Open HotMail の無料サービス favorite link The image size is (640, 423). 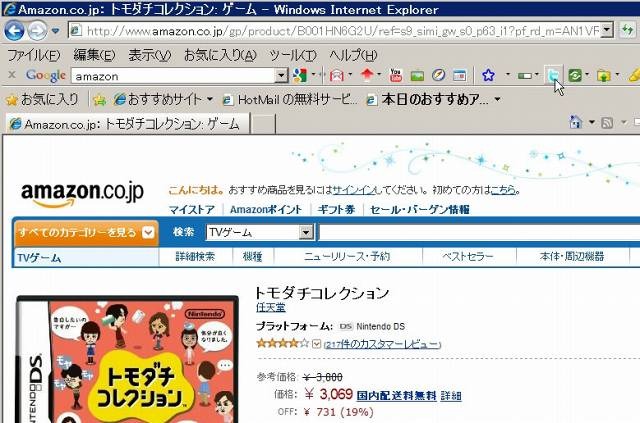click(290, 99)
